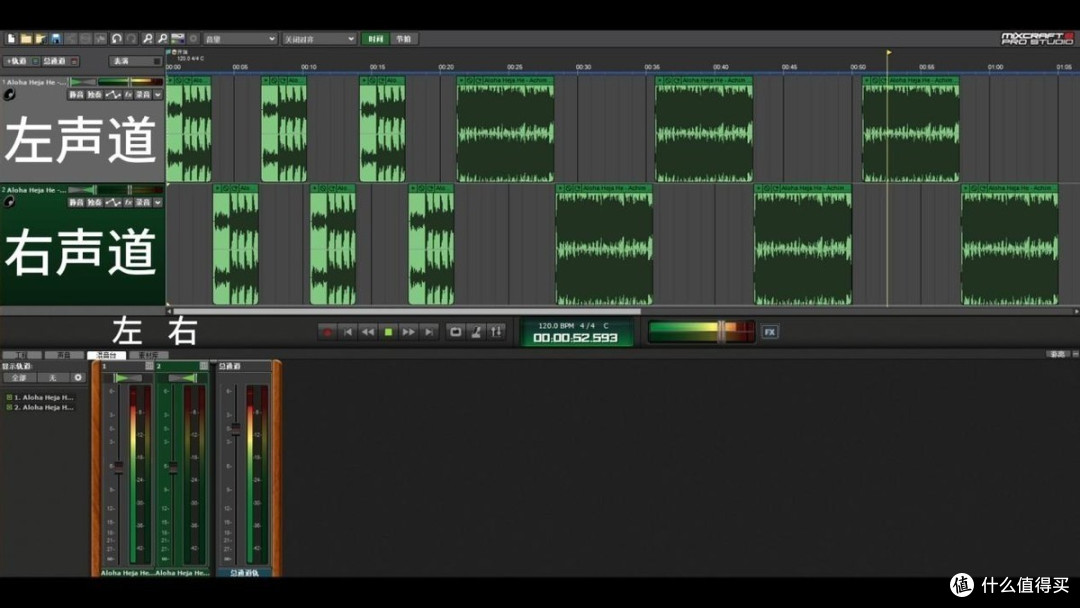
Task: Click the yellow playhead marker flag
Action: [x=889, y=52]
